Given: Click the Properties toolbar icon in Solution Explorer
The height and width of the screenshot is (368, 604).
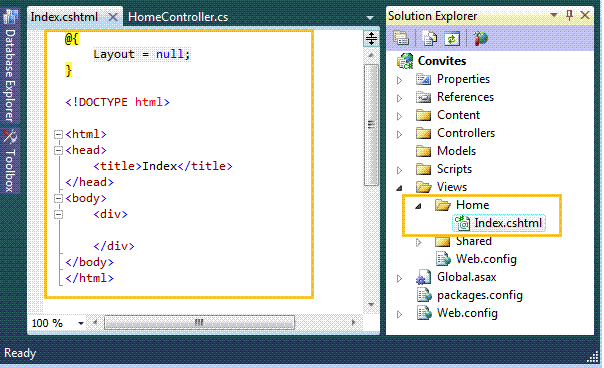Looking at the screenshot, I should 401,39.
